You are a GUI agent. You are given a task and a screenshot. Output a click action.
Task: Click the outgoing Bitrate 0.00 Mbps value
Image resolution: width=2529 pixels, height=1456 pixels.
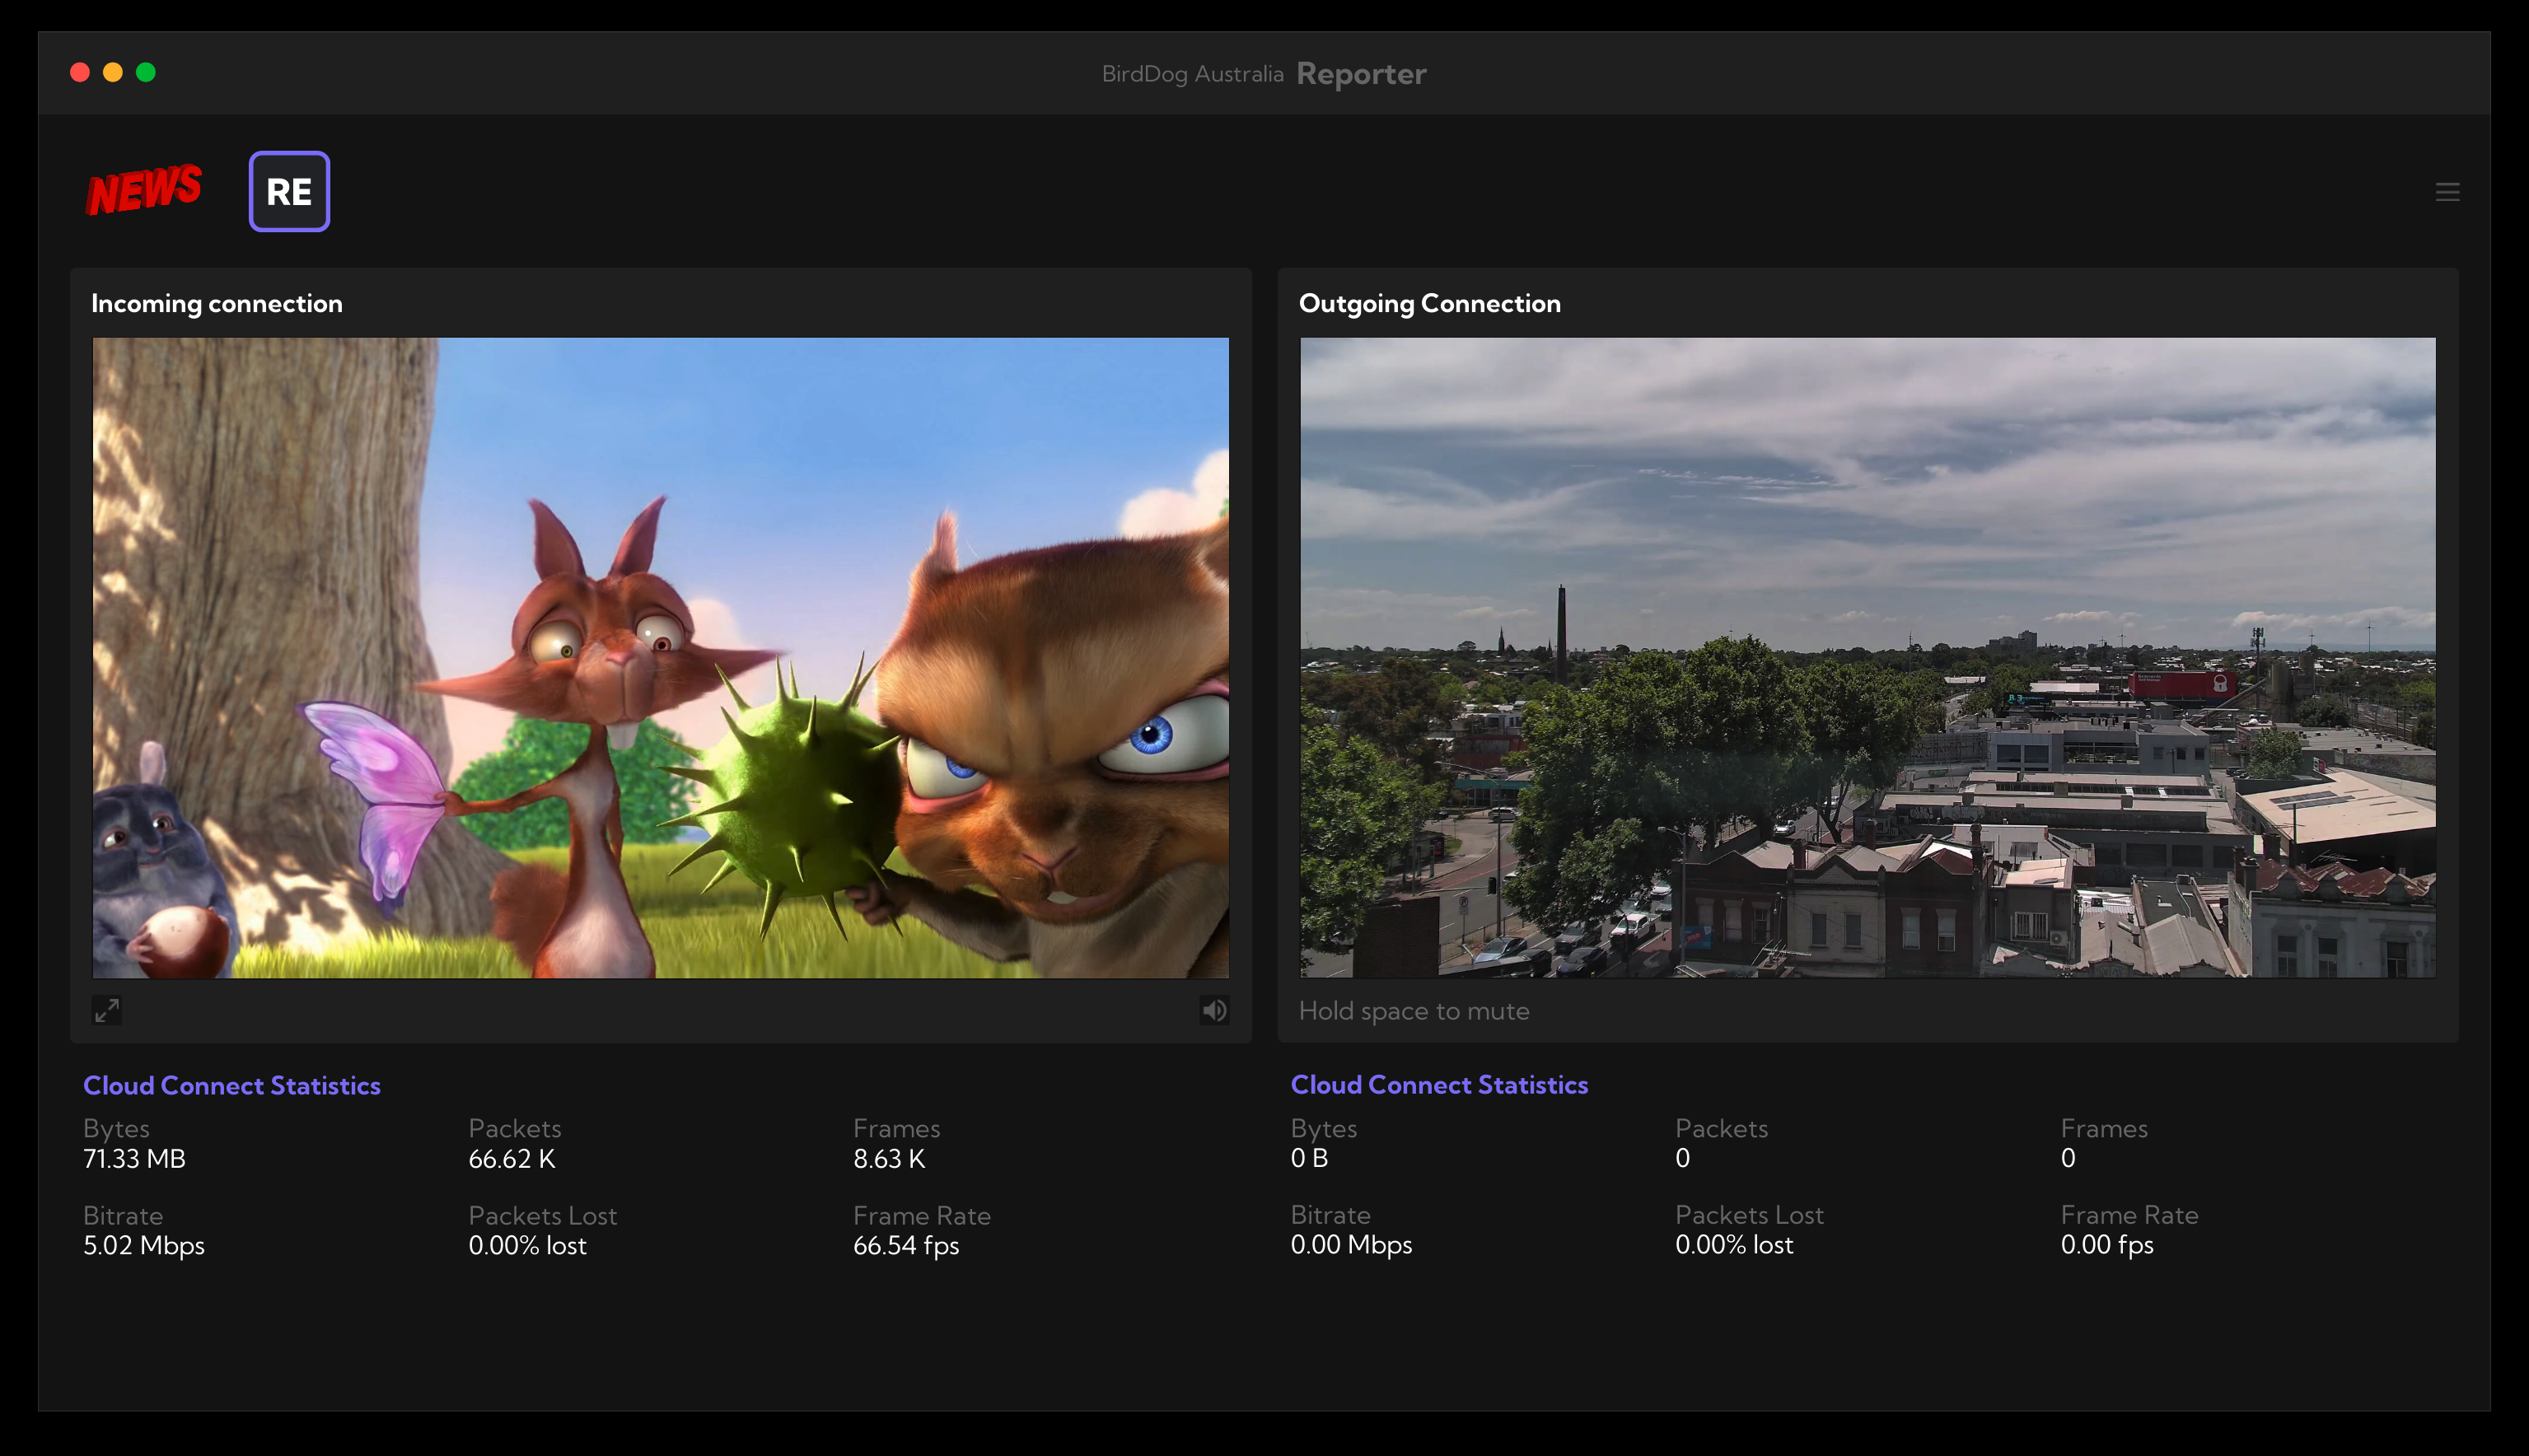click(x=1351, y=1244)
